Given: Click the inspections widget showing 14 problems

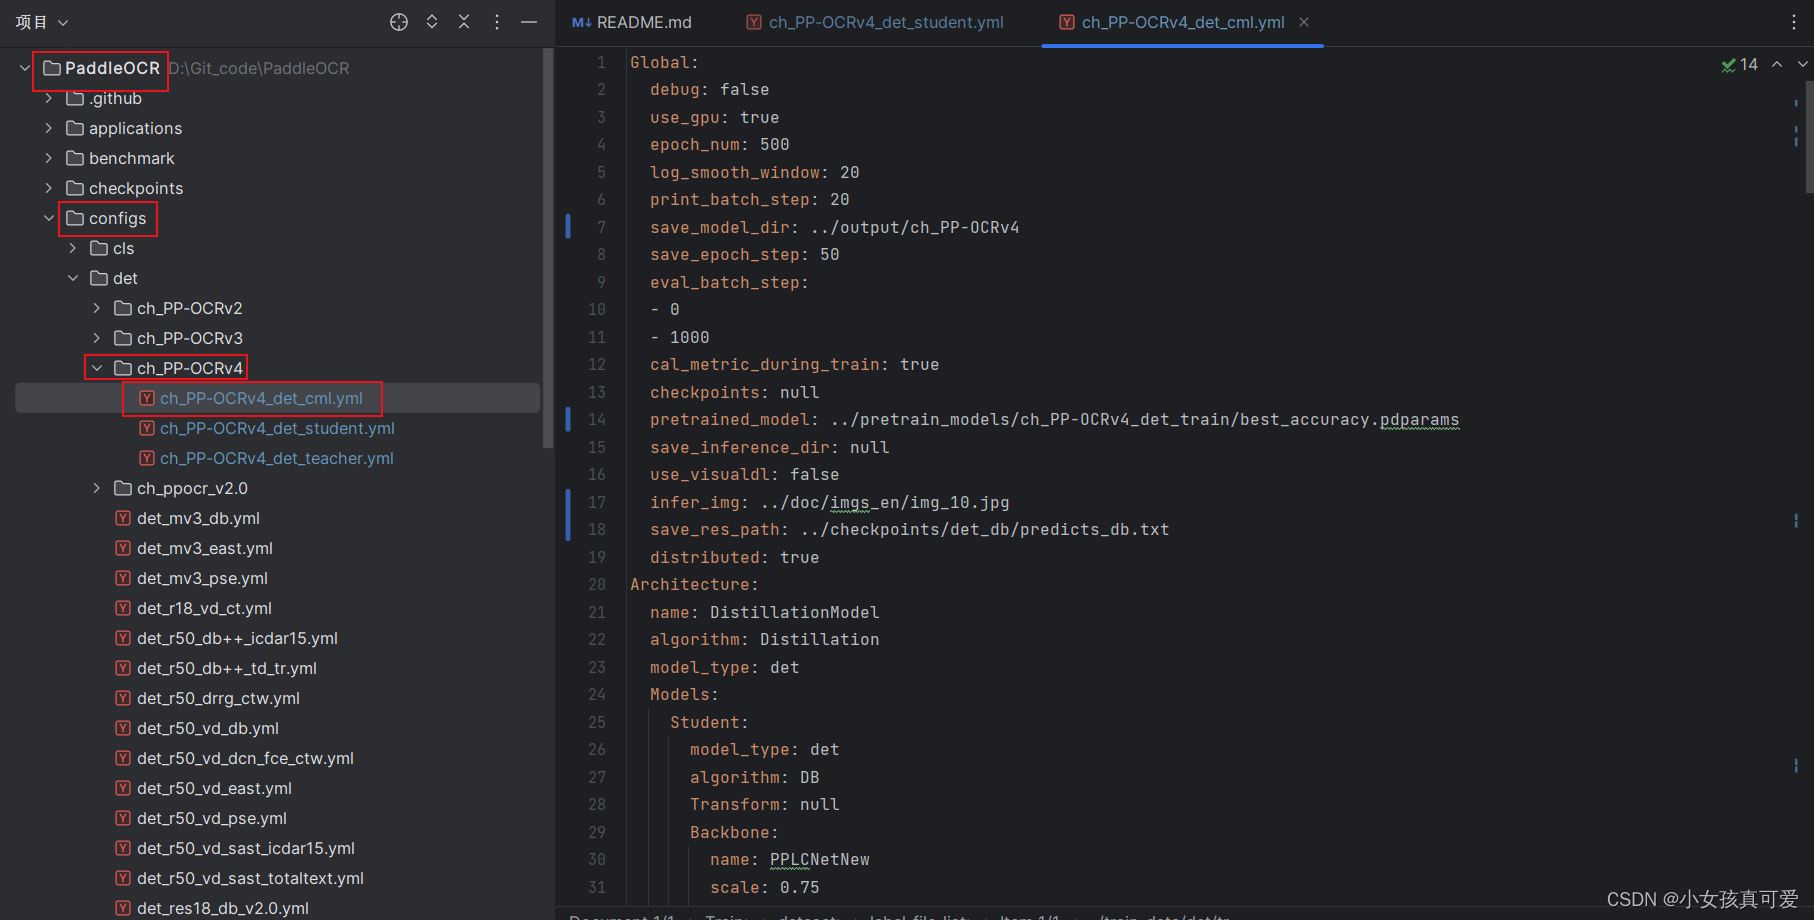Looking at the screenshot, I should pos(1740,64).
